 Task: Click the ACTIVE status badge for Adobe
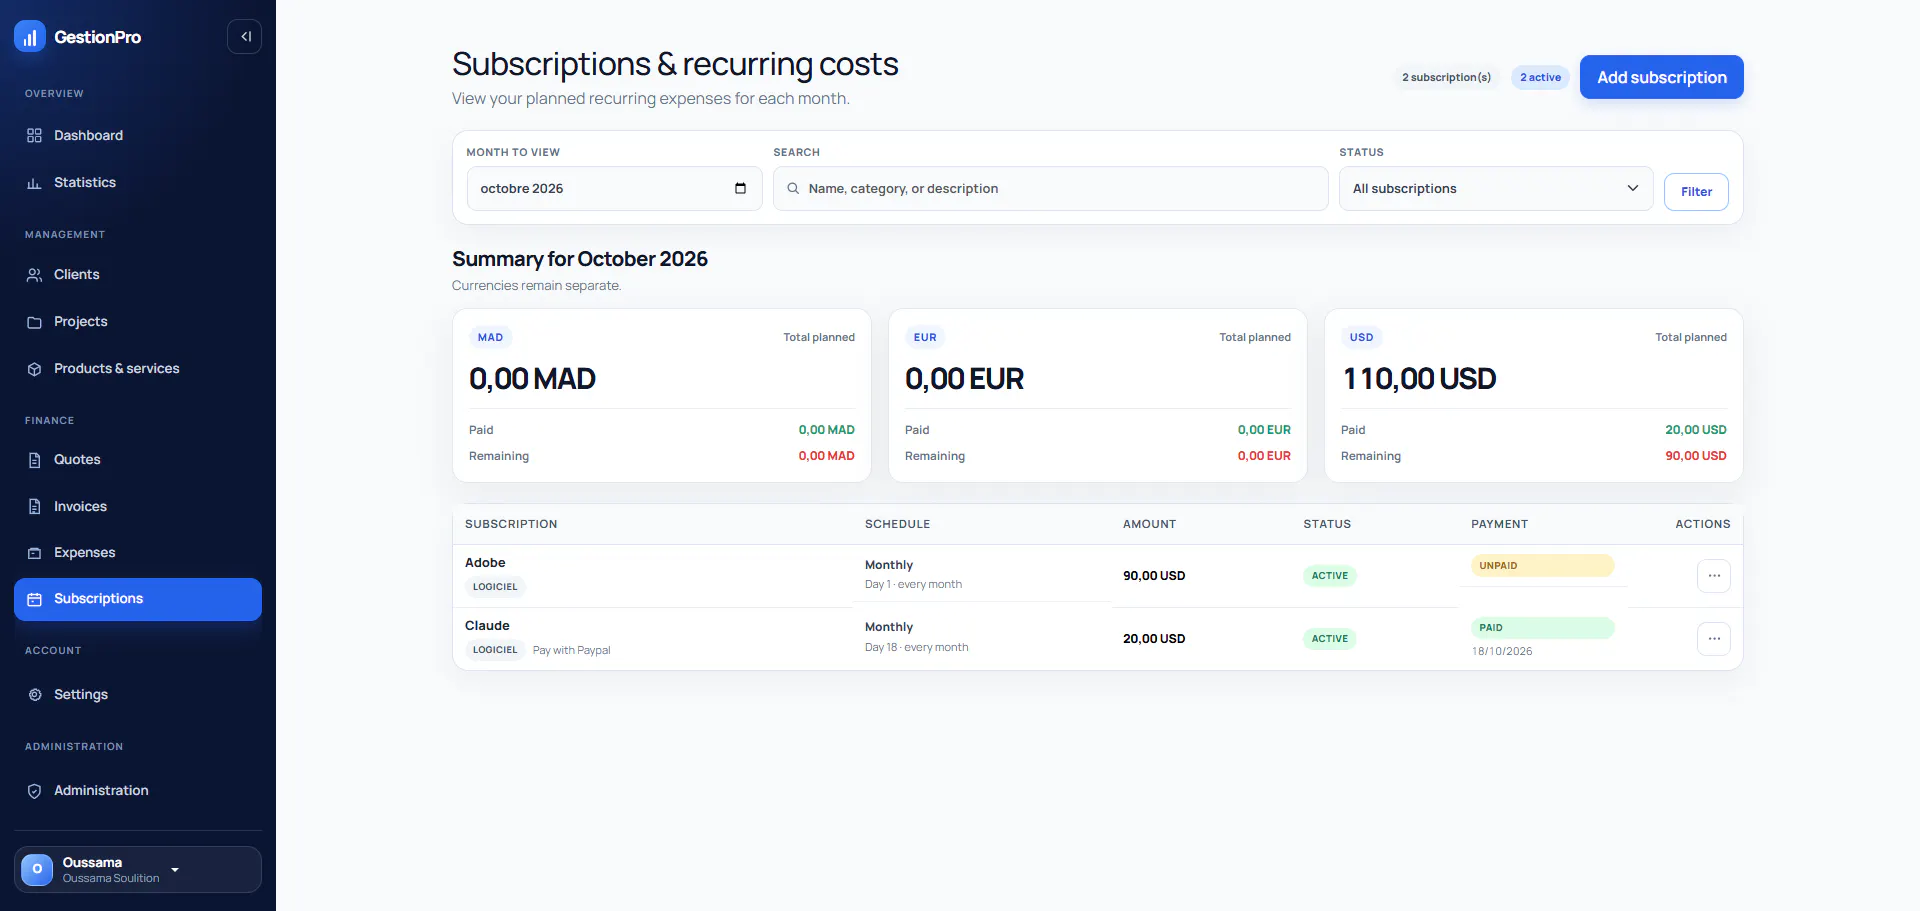pos(1330,576)
